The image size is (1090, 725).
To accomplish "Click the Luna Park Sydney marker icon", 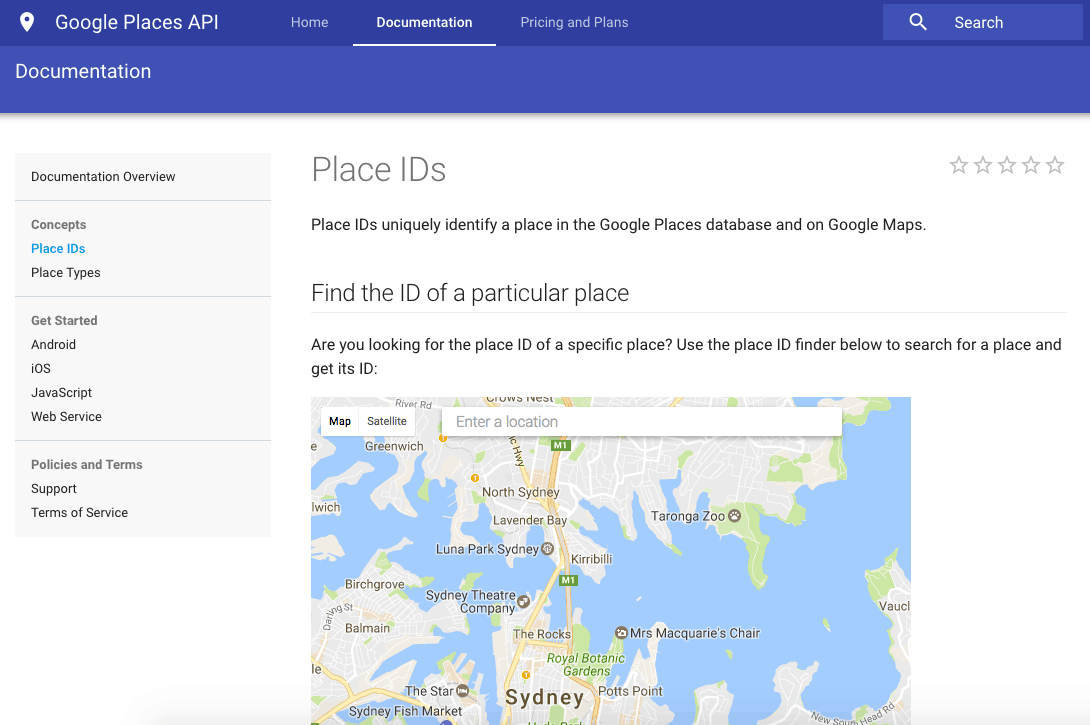I will (x=548, y=548).
